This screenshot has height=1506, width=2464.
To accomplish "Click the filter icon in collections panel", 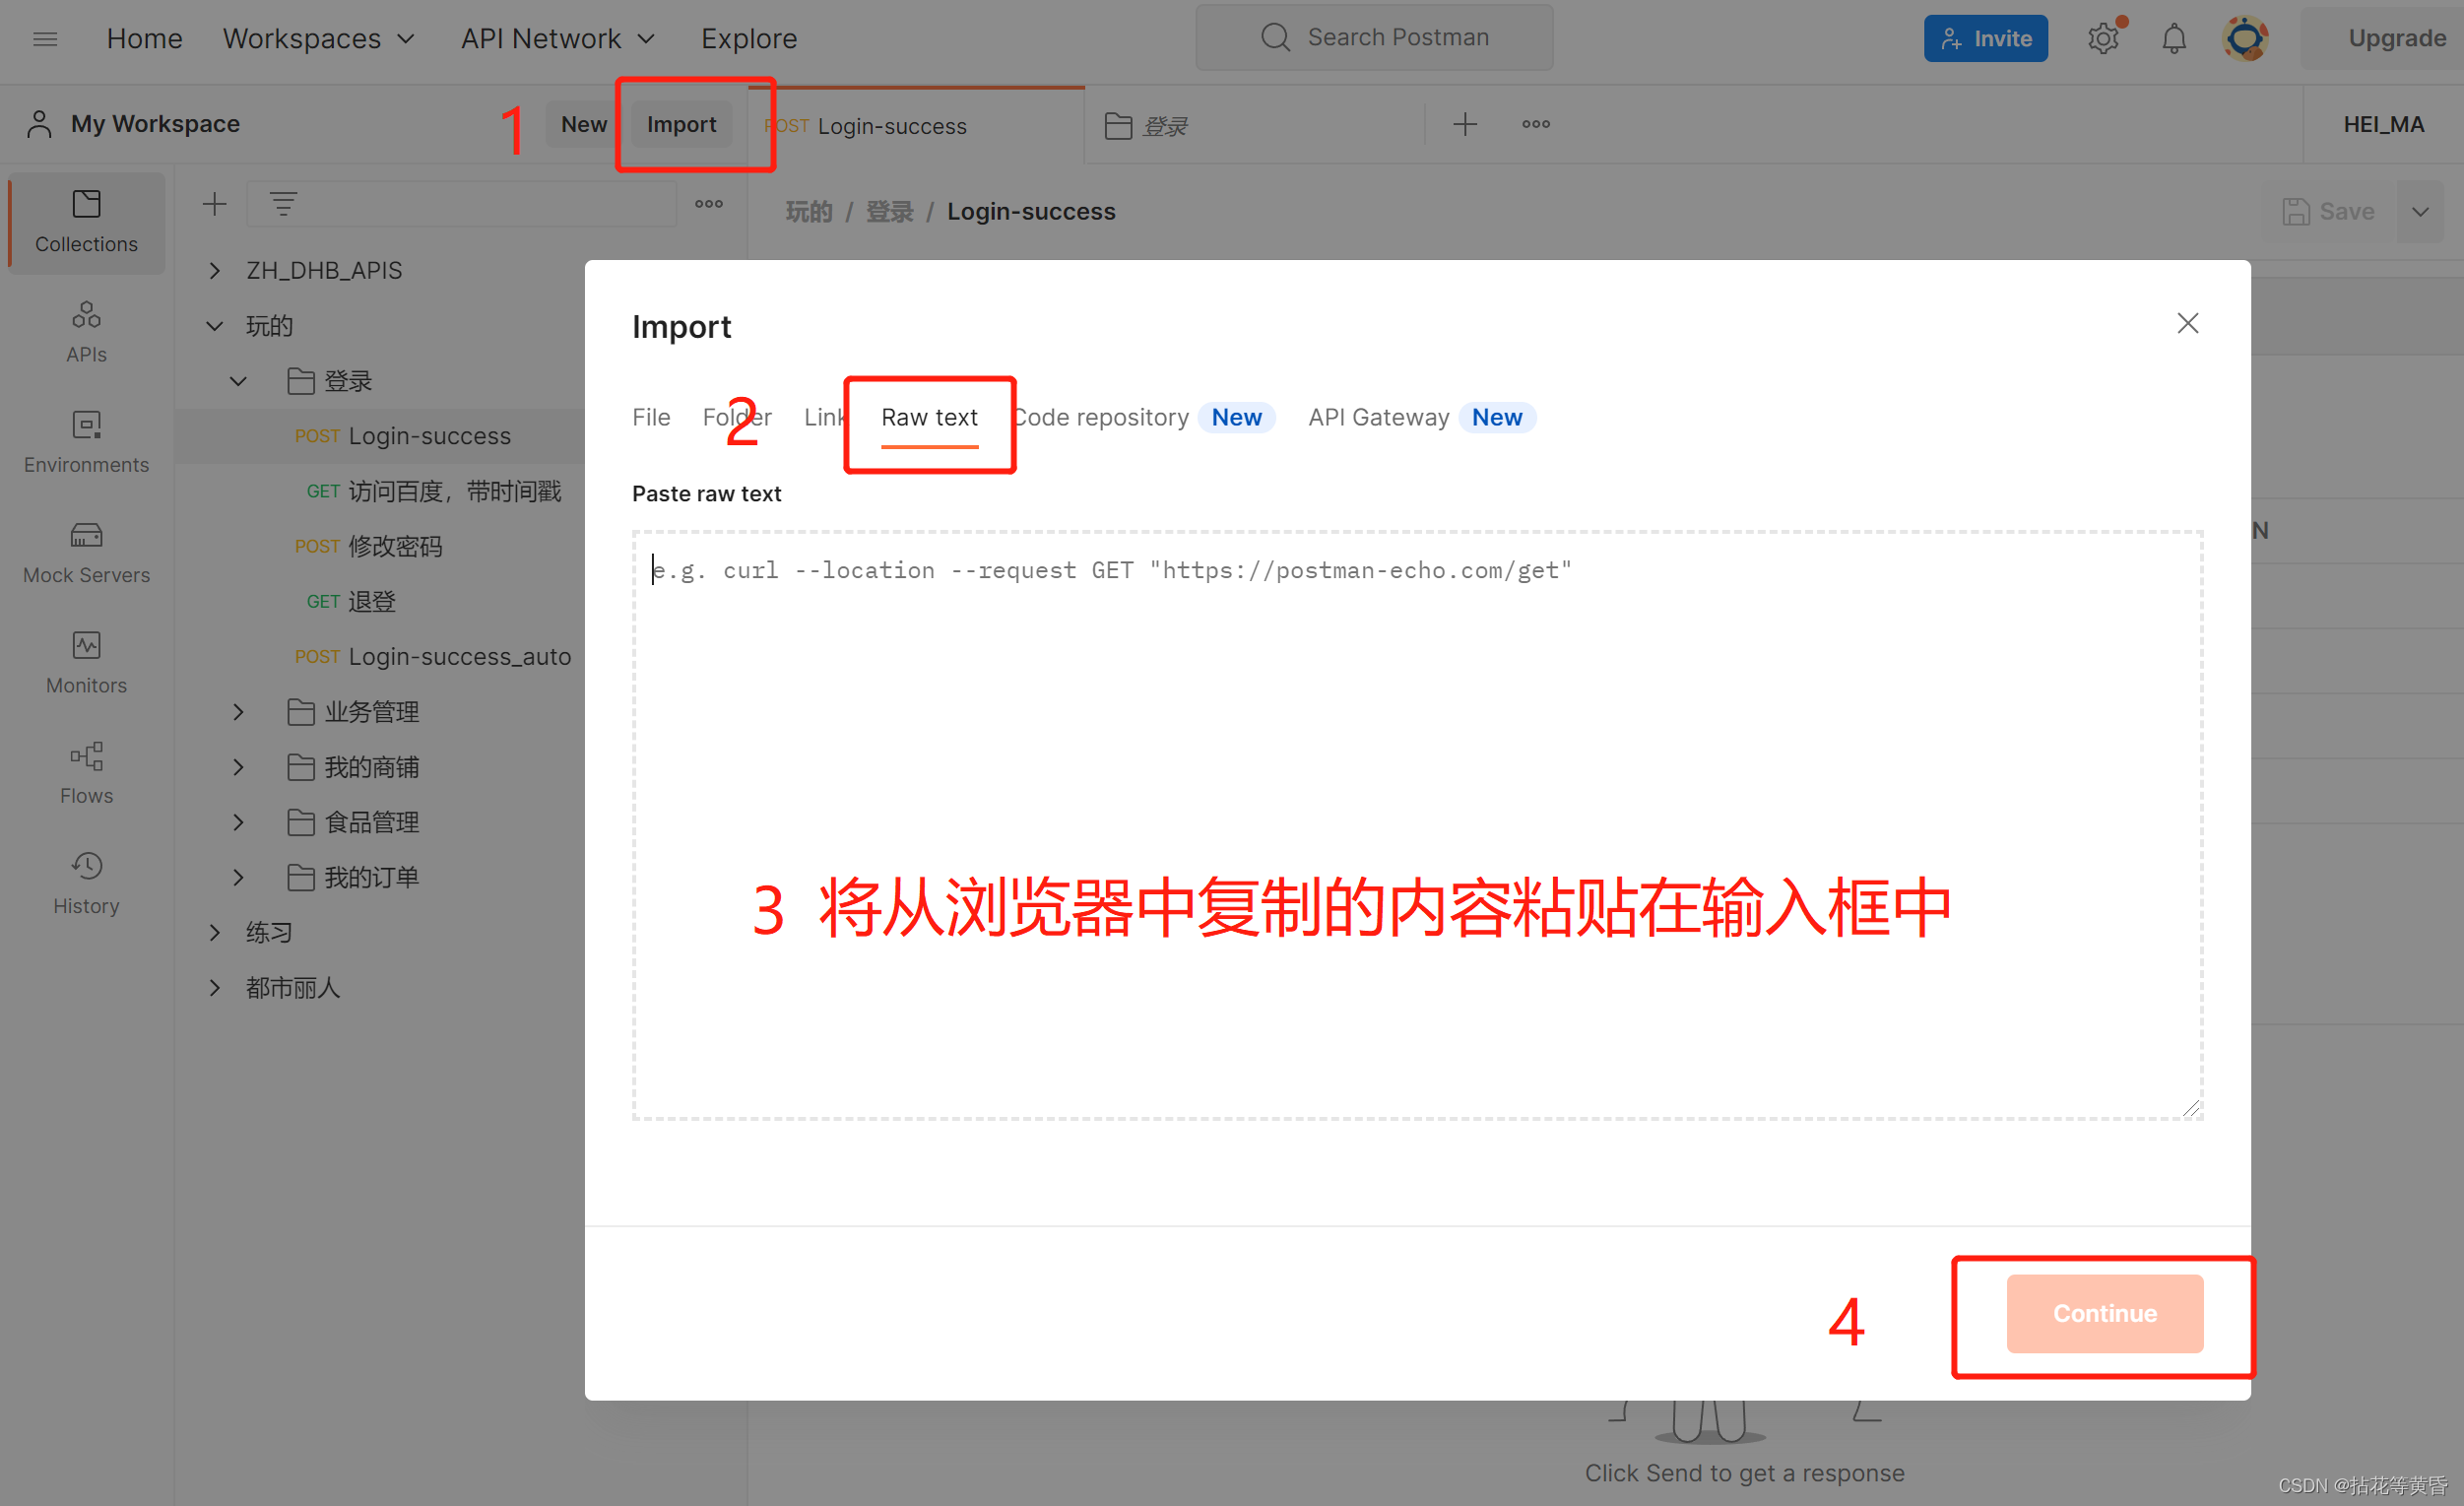I will click(x=284, y=204).
